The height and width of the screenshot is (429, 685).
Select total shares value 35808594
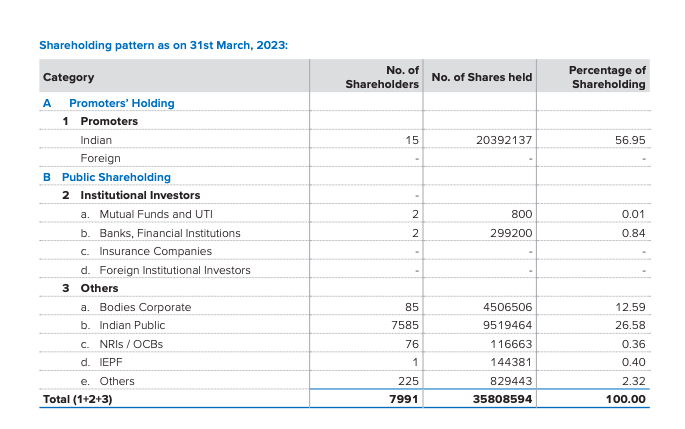(502, 399)
